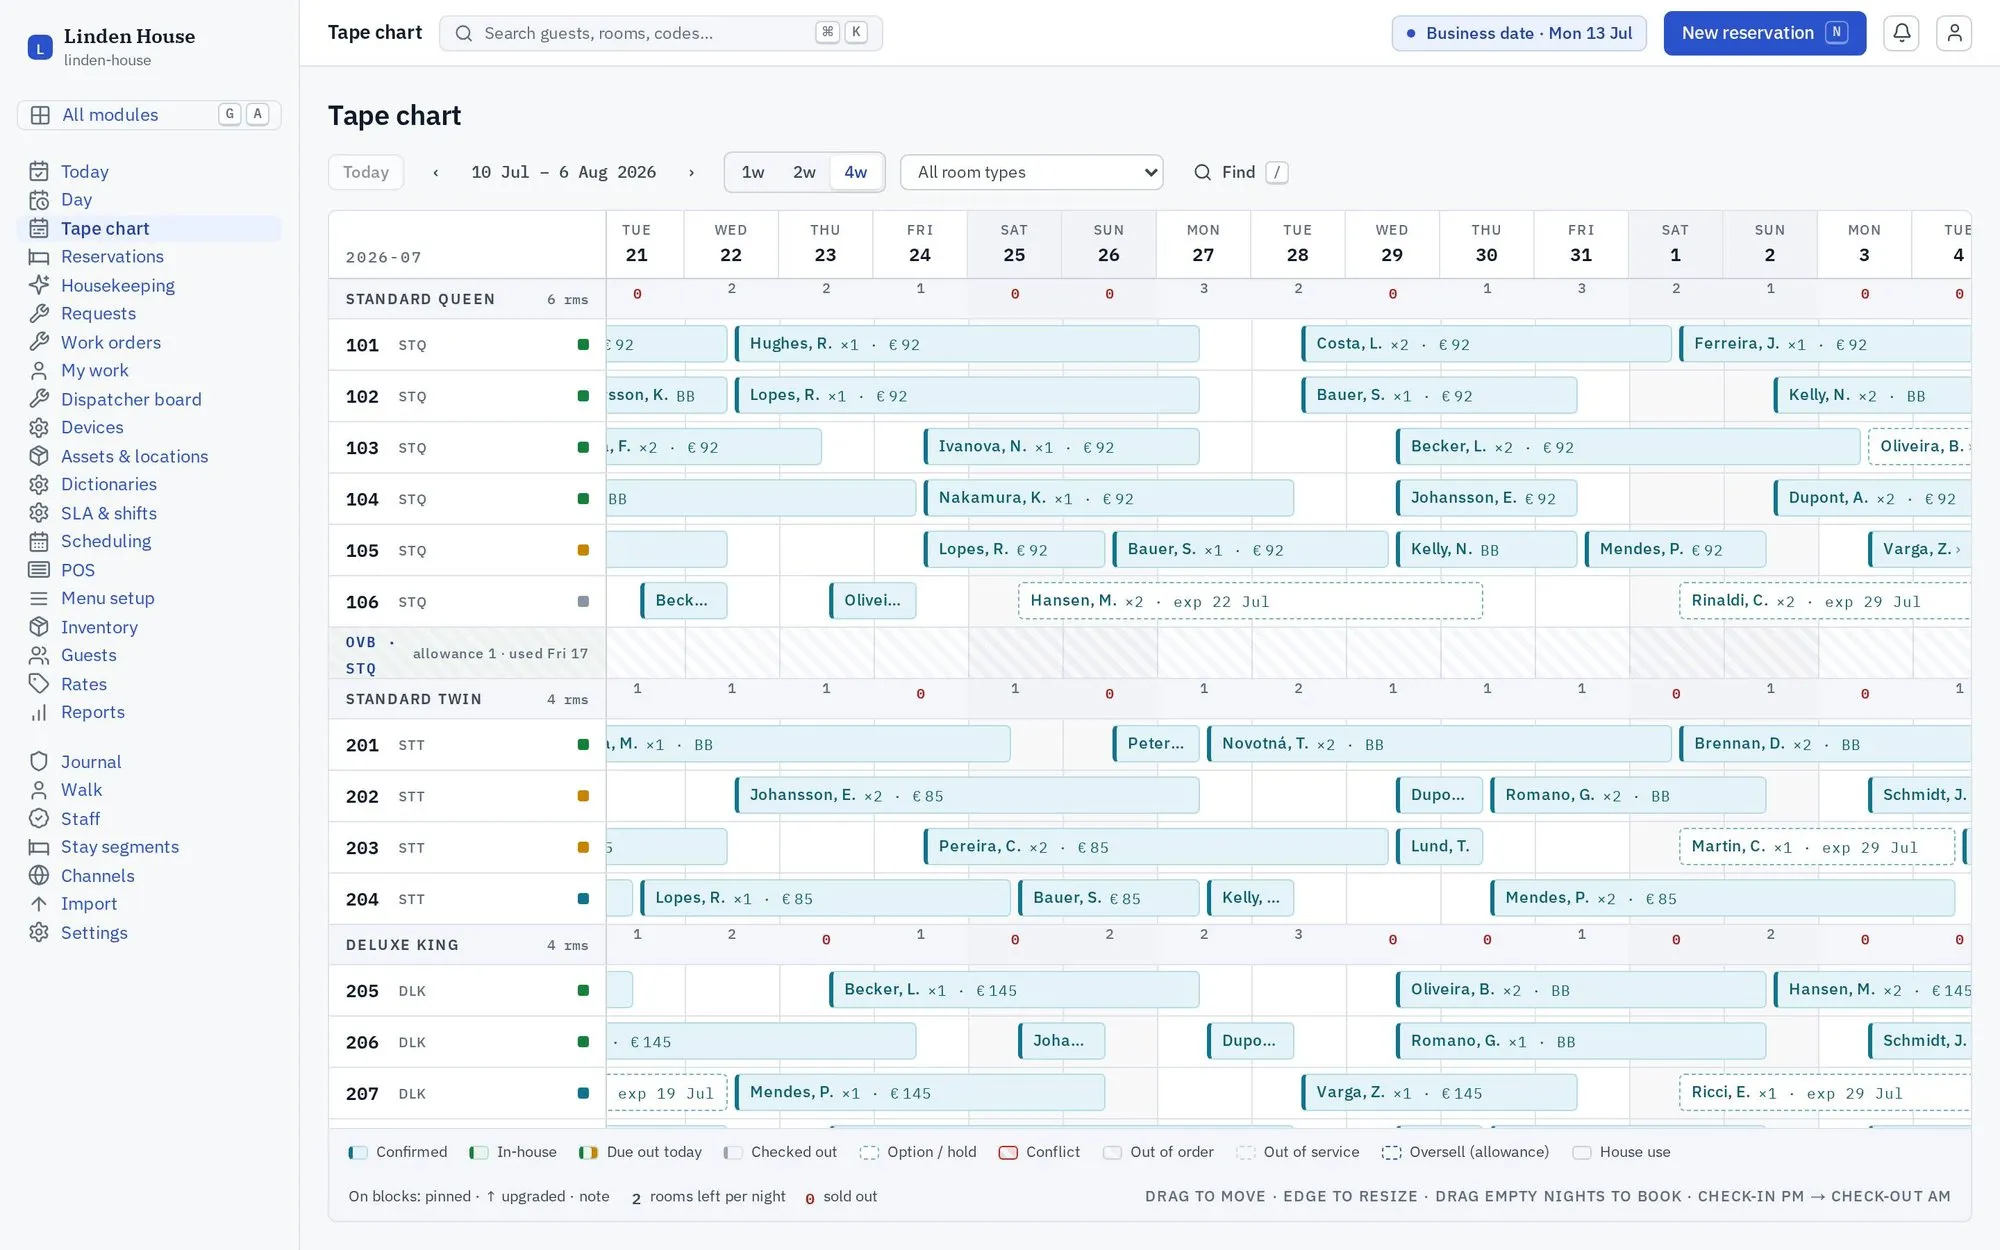The height and width of the screenshot is (1250, 2000).
Task: Click the New reservation button
Action: (x=1764, y=33)
